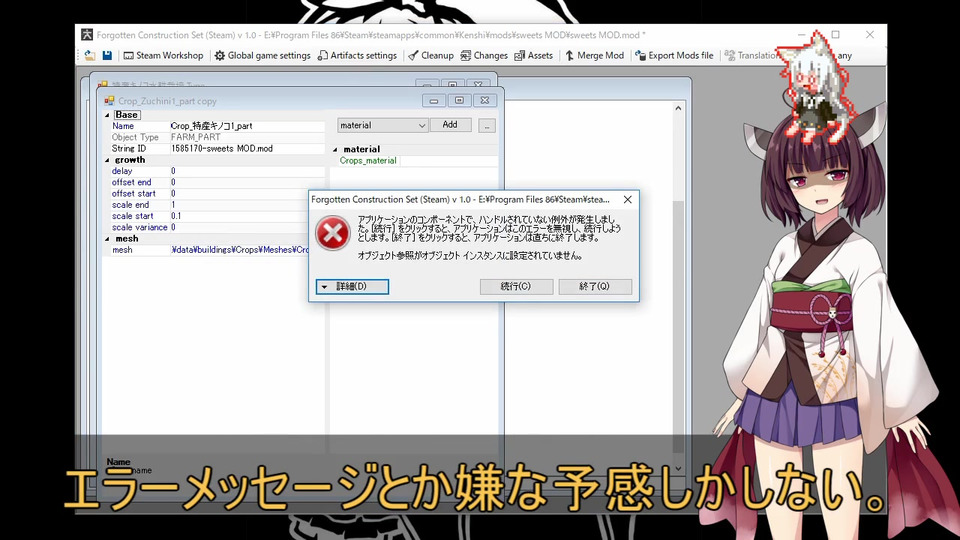
Task: Open the Changes list
Action: pyautogui.click(x=484, y=55)
